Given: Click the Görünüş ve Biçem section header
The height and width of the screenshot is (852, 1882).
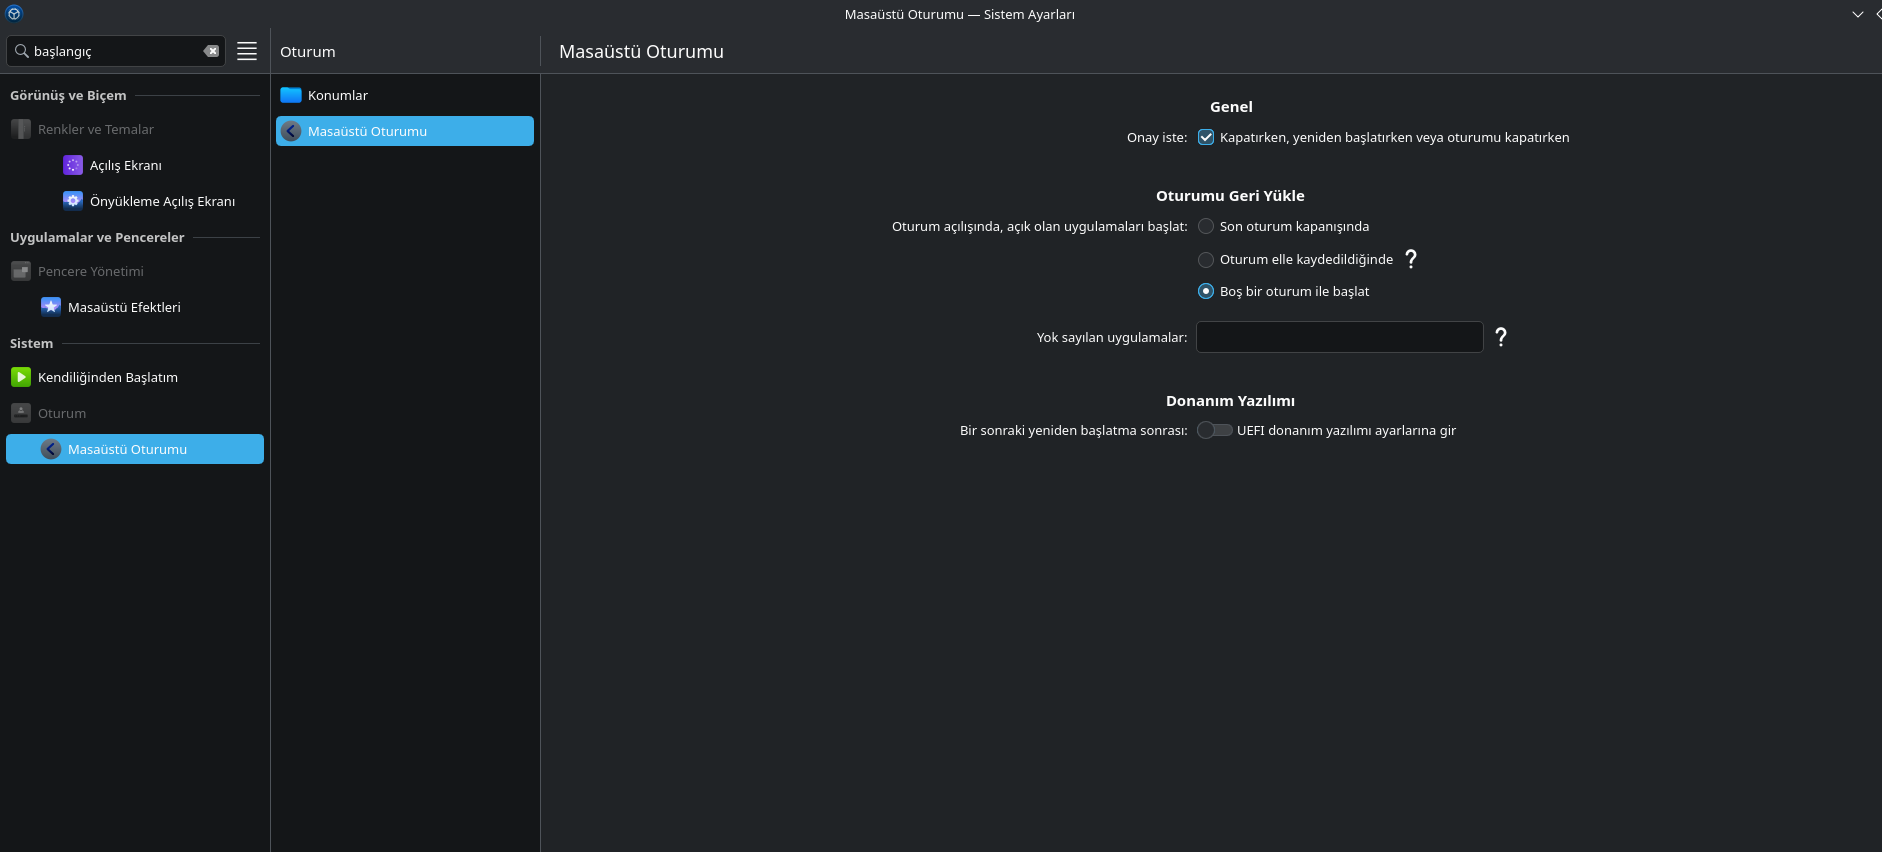Looking at the screenshot, I should pos(68,96).
